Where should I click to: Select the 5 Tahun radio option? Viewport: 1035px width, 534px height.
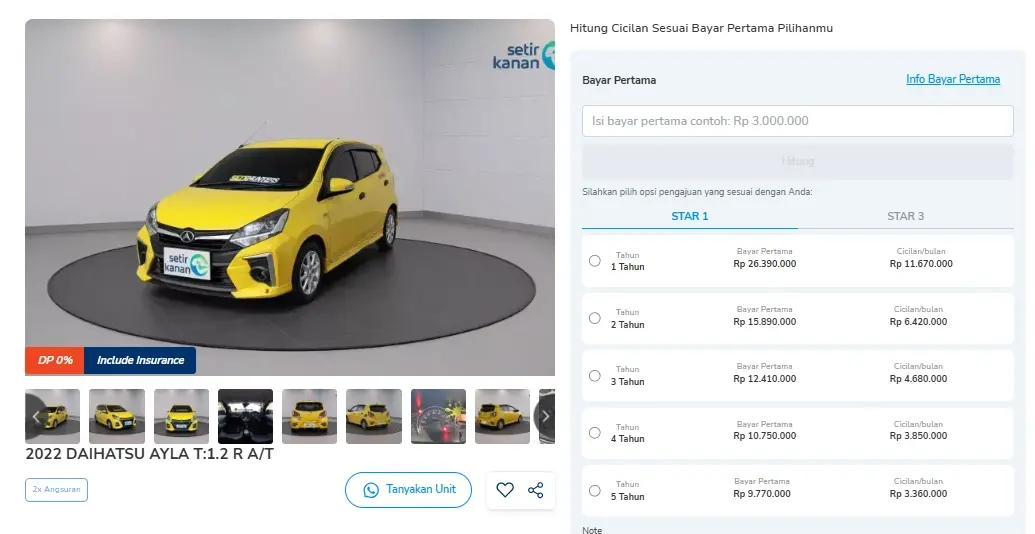[x=595, y=491]
